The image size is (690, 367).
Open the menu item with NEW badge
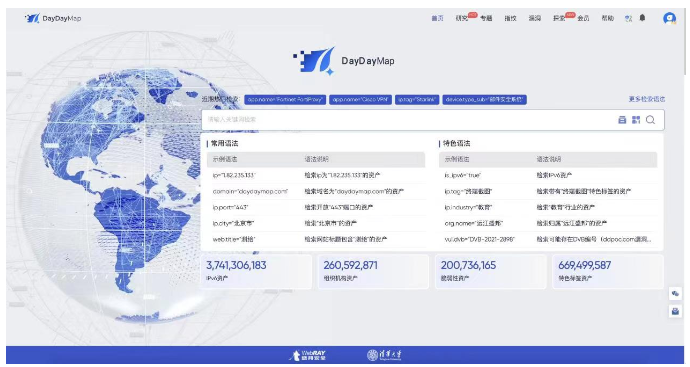tap(559, 18)
